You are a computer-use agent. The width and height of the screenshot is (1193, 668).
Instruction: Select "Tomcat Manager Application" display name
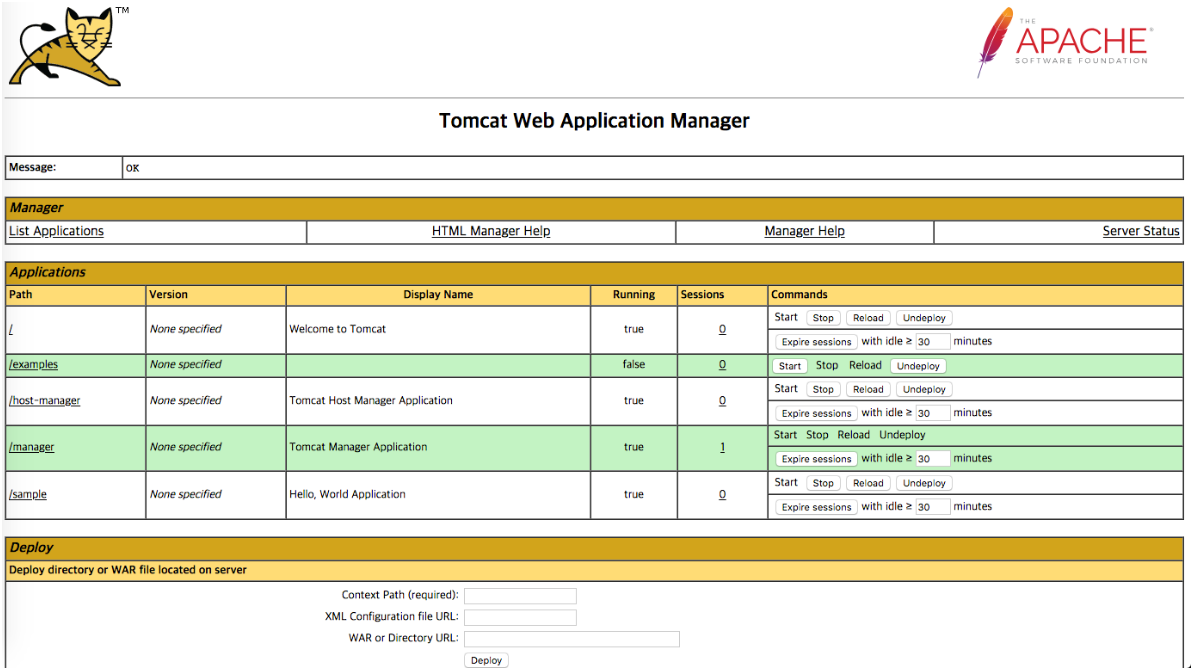358,447
